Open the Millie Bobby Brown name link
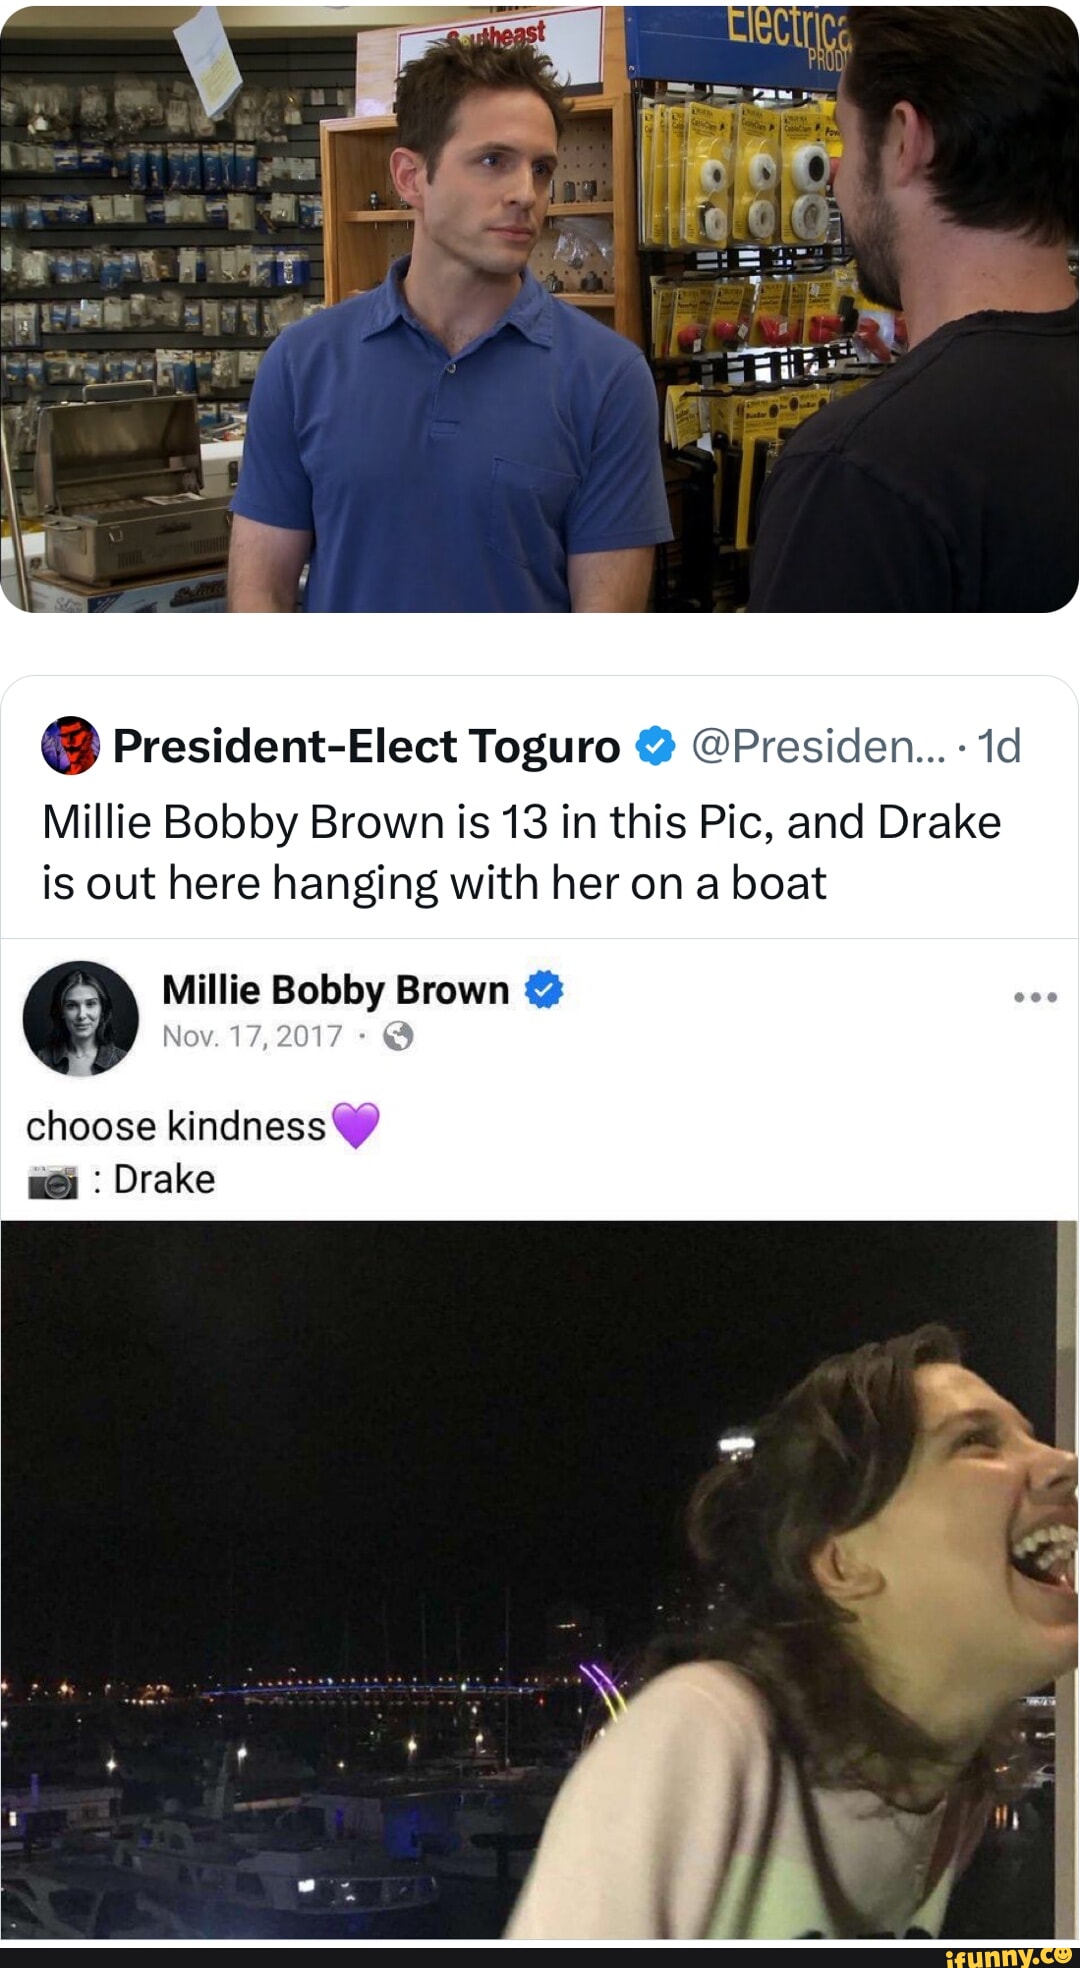 click(335, 990)
